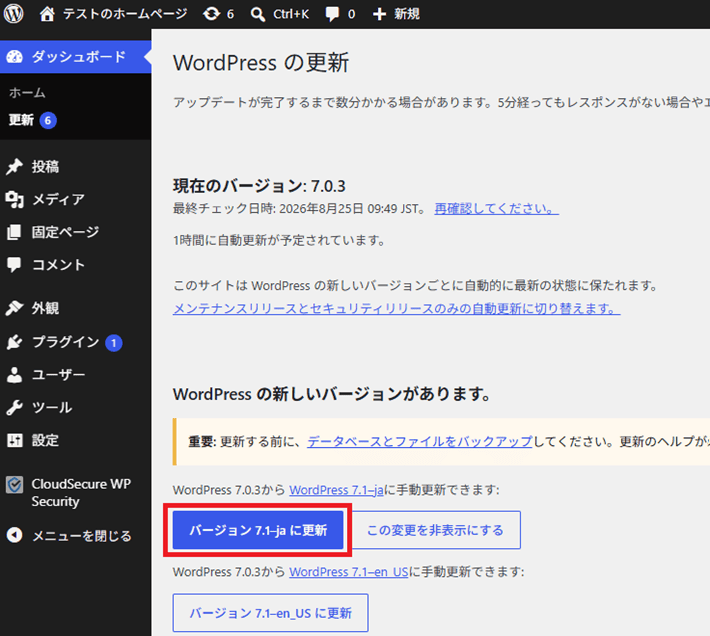The width and height of the screenshot is (710, 636).
Task: Open ツール menu label
Action: point(52,407)
